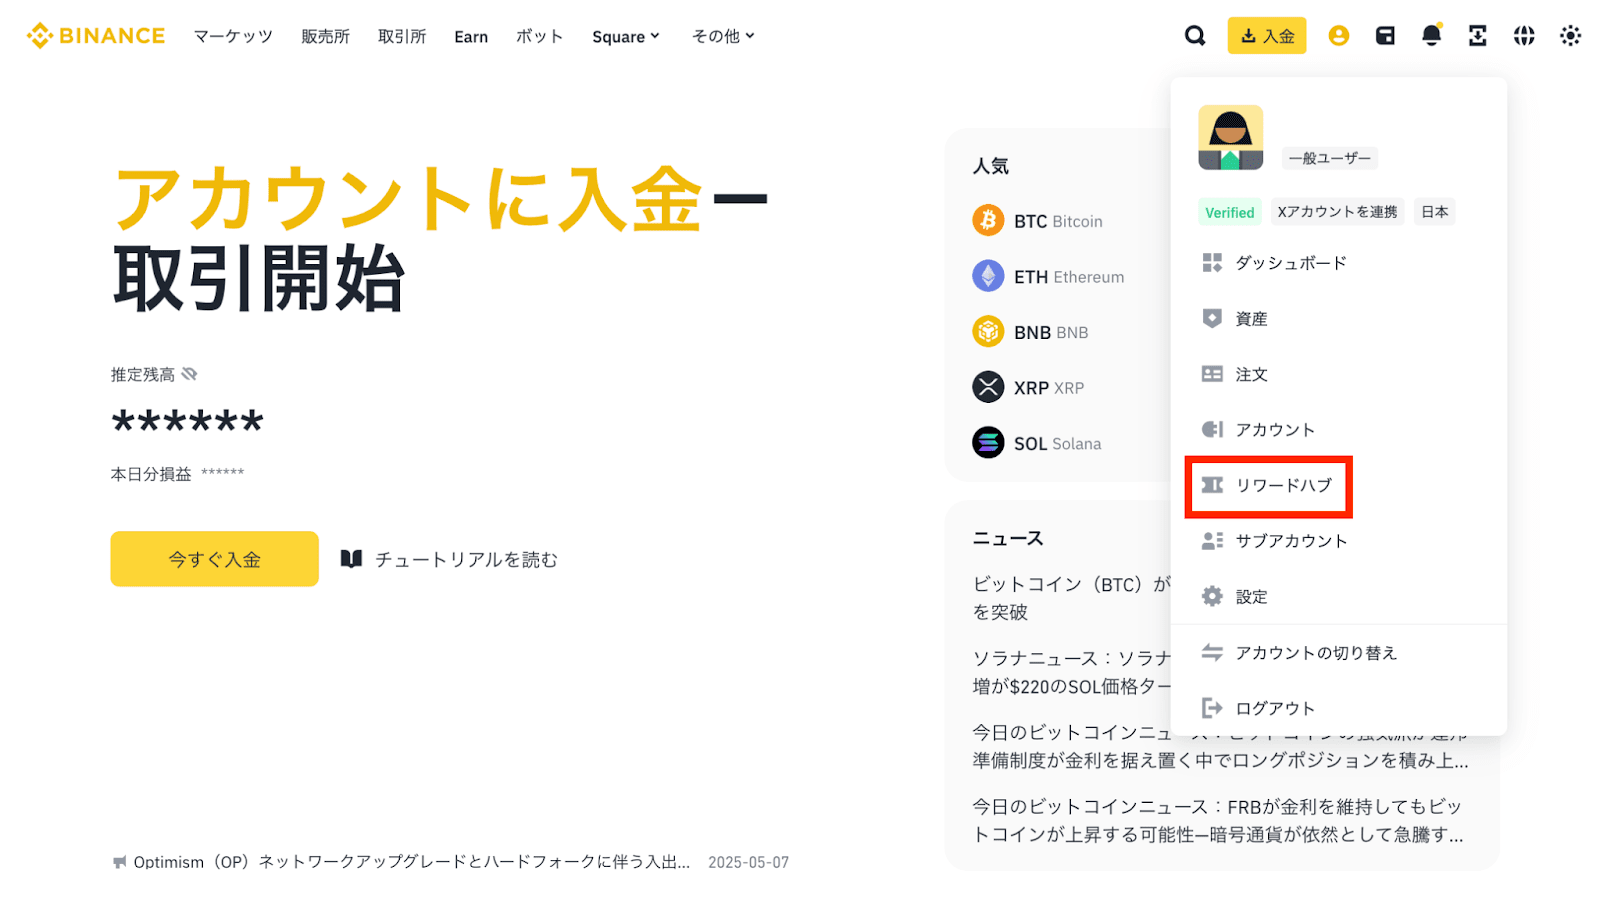Click the megaphone announcement icon
Viewport: 1600px width, 917px height.
120,862
